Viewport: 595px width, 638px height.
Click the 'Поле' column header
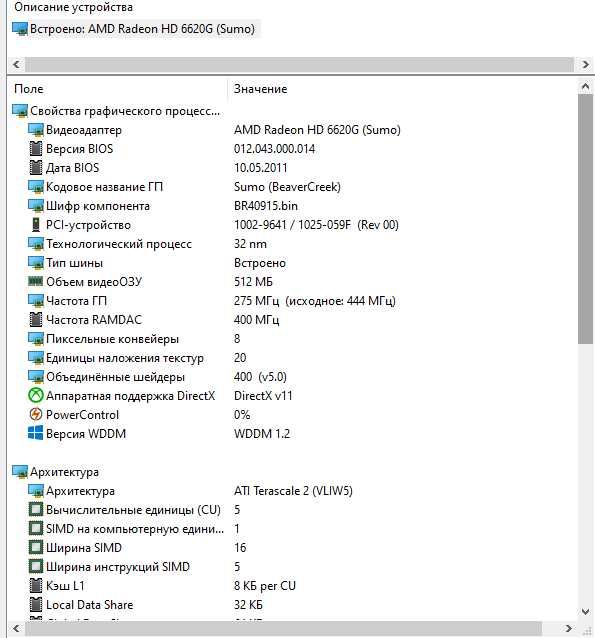pyautogui.click(x=28, y=89)
